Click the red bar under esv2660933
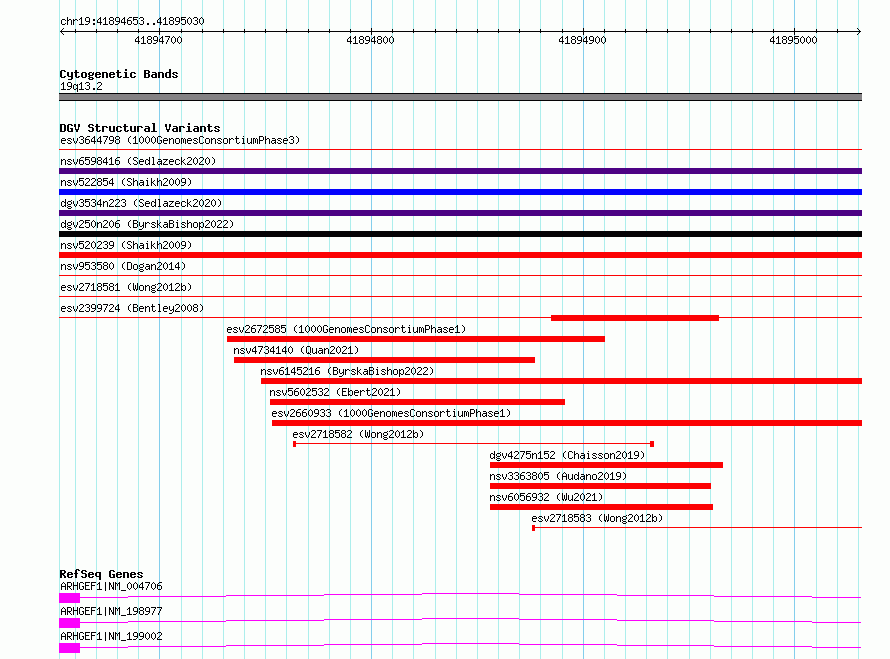This screenshot has width=890, height=659. 567,423
